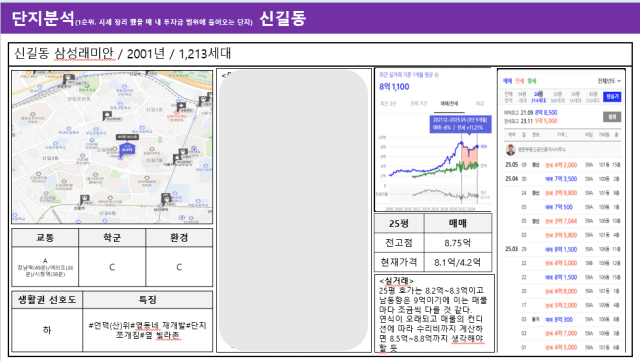Screen dimensions: 640x361
Task: Open the 전세 3억 9,800 transaction row
Action: (x=563, y=193)
